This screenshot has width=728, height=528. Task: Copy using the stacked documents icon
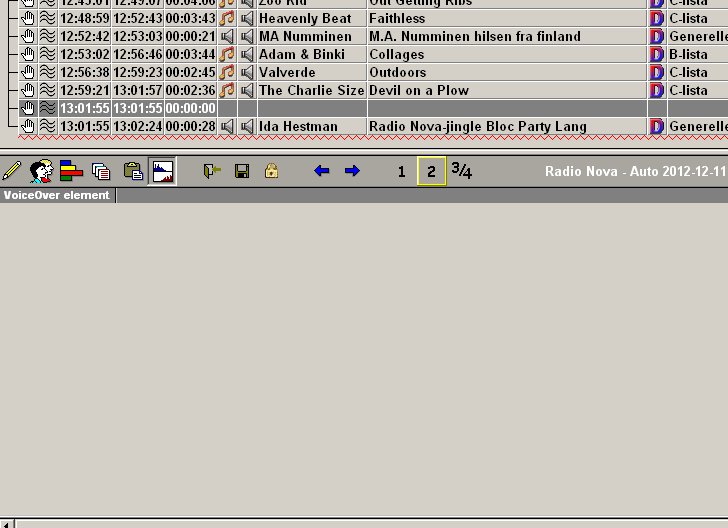(x=101, y=171)
